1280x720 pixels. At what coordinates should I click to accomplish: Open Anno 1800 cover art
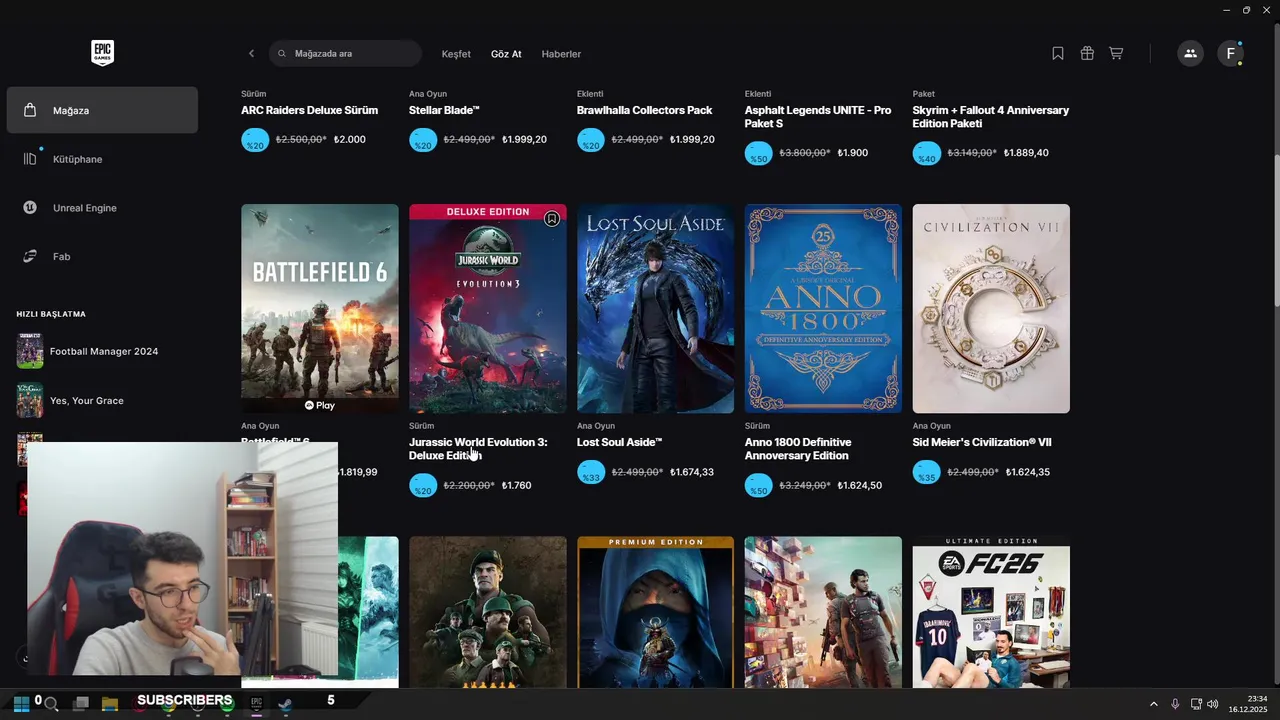pyautogui.click(x=823, y=308)
